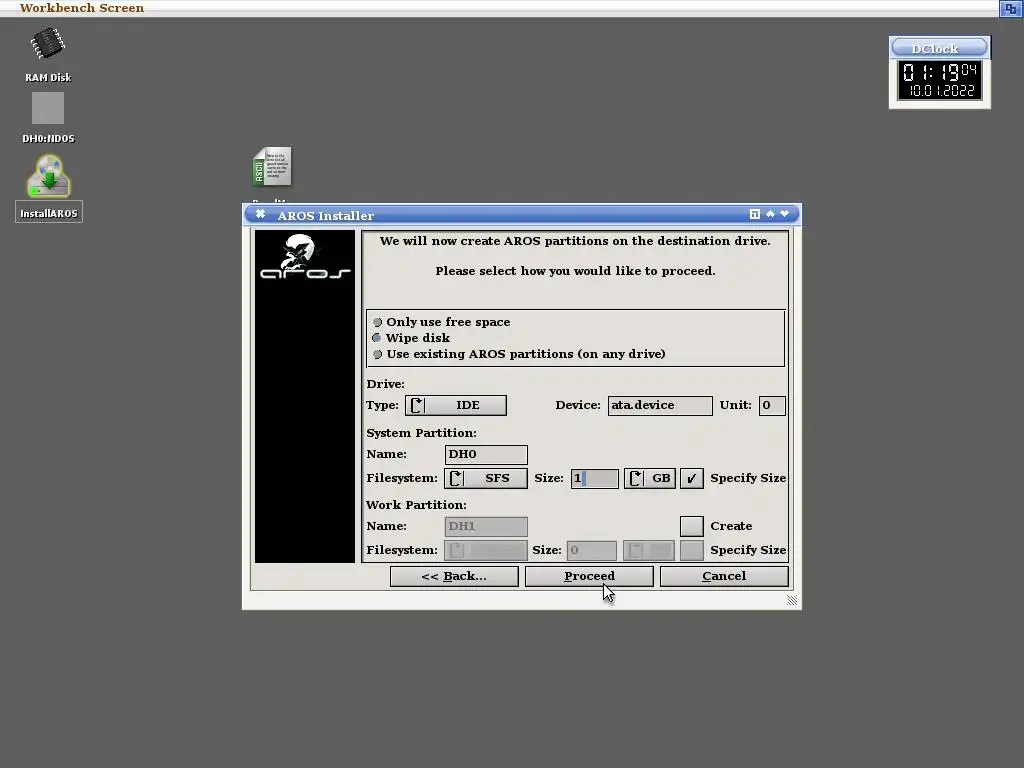The image size is (1024, 768).
Task: Close the AROS Installer window
Action: coord(260,214)
